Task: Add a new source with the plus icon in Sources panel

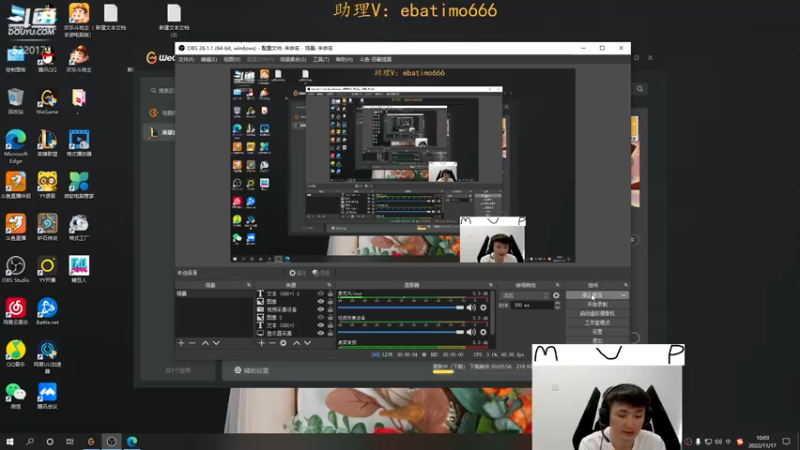Action: click(x=261, y=343)
